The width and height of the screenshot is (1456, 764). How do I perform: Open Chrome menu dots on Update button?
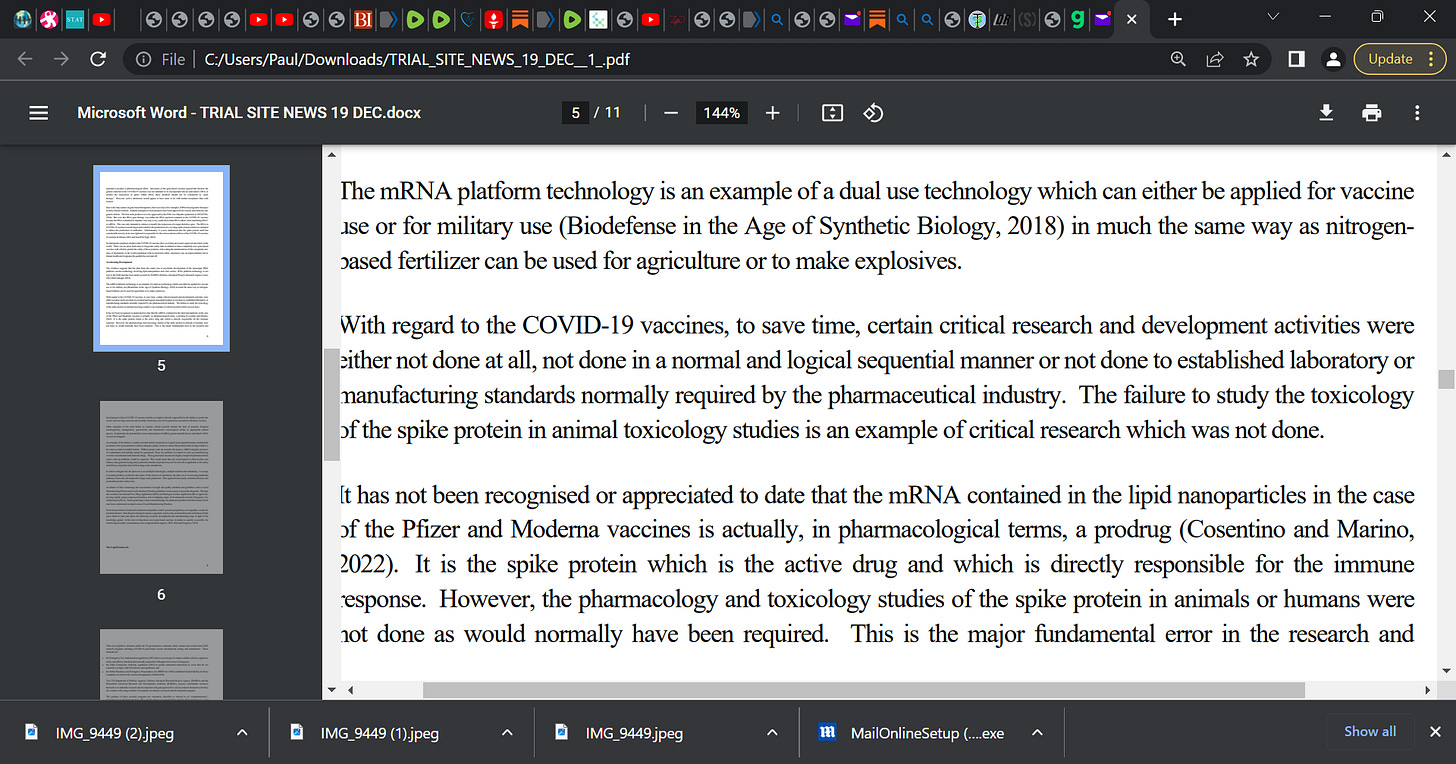coord(1430,59)
